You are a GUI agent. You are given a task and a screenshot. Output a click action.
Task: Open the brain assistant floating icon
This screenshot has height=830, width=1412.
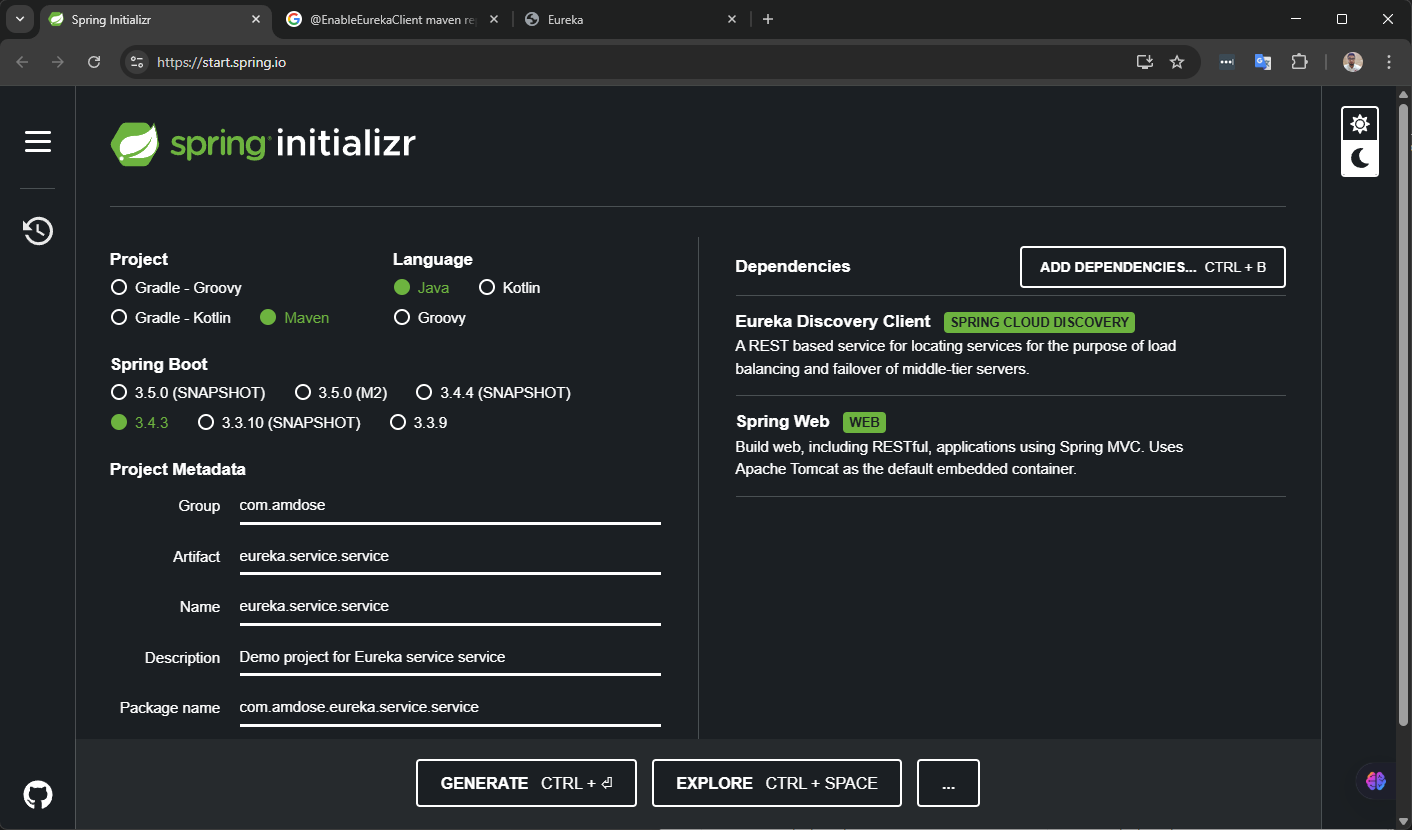(x=1376, y=781)
